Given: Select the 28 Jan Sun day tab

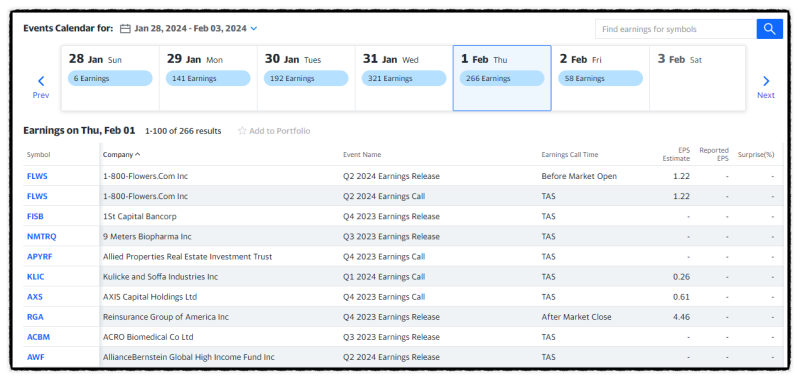Looking at the screenshot, I should (110, 78).
